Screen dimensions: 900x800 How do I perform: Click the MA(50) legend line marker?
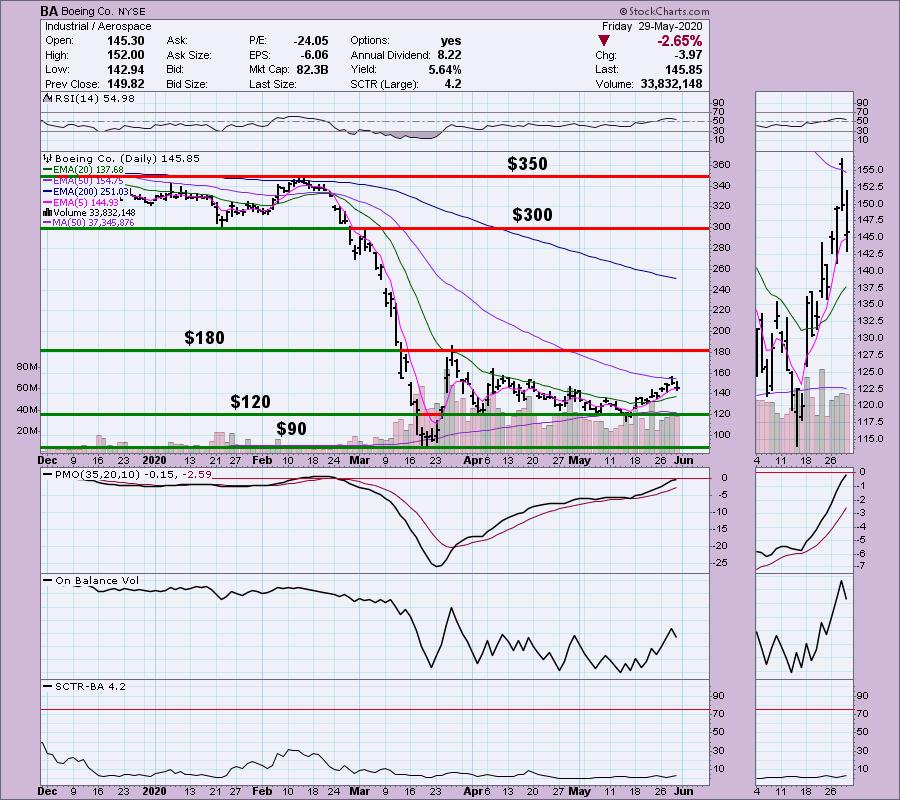pos(50,223)
